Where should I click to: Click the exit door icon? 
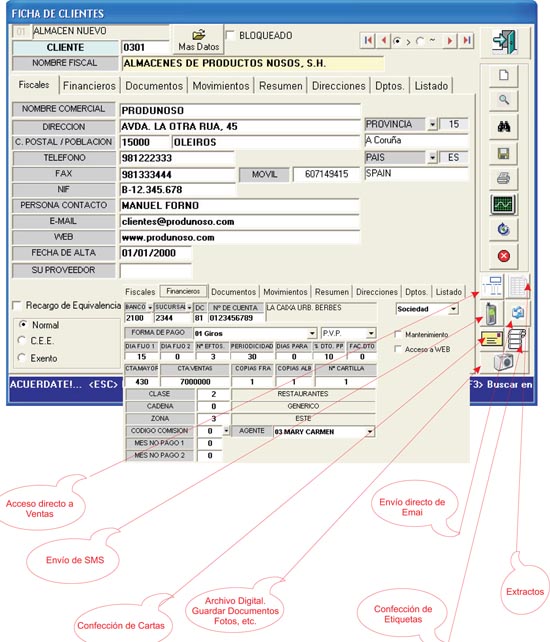coord(505,42)
